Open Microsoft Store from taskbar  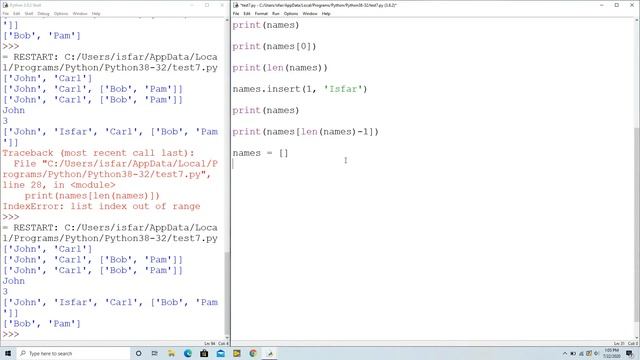coord(204,353)
